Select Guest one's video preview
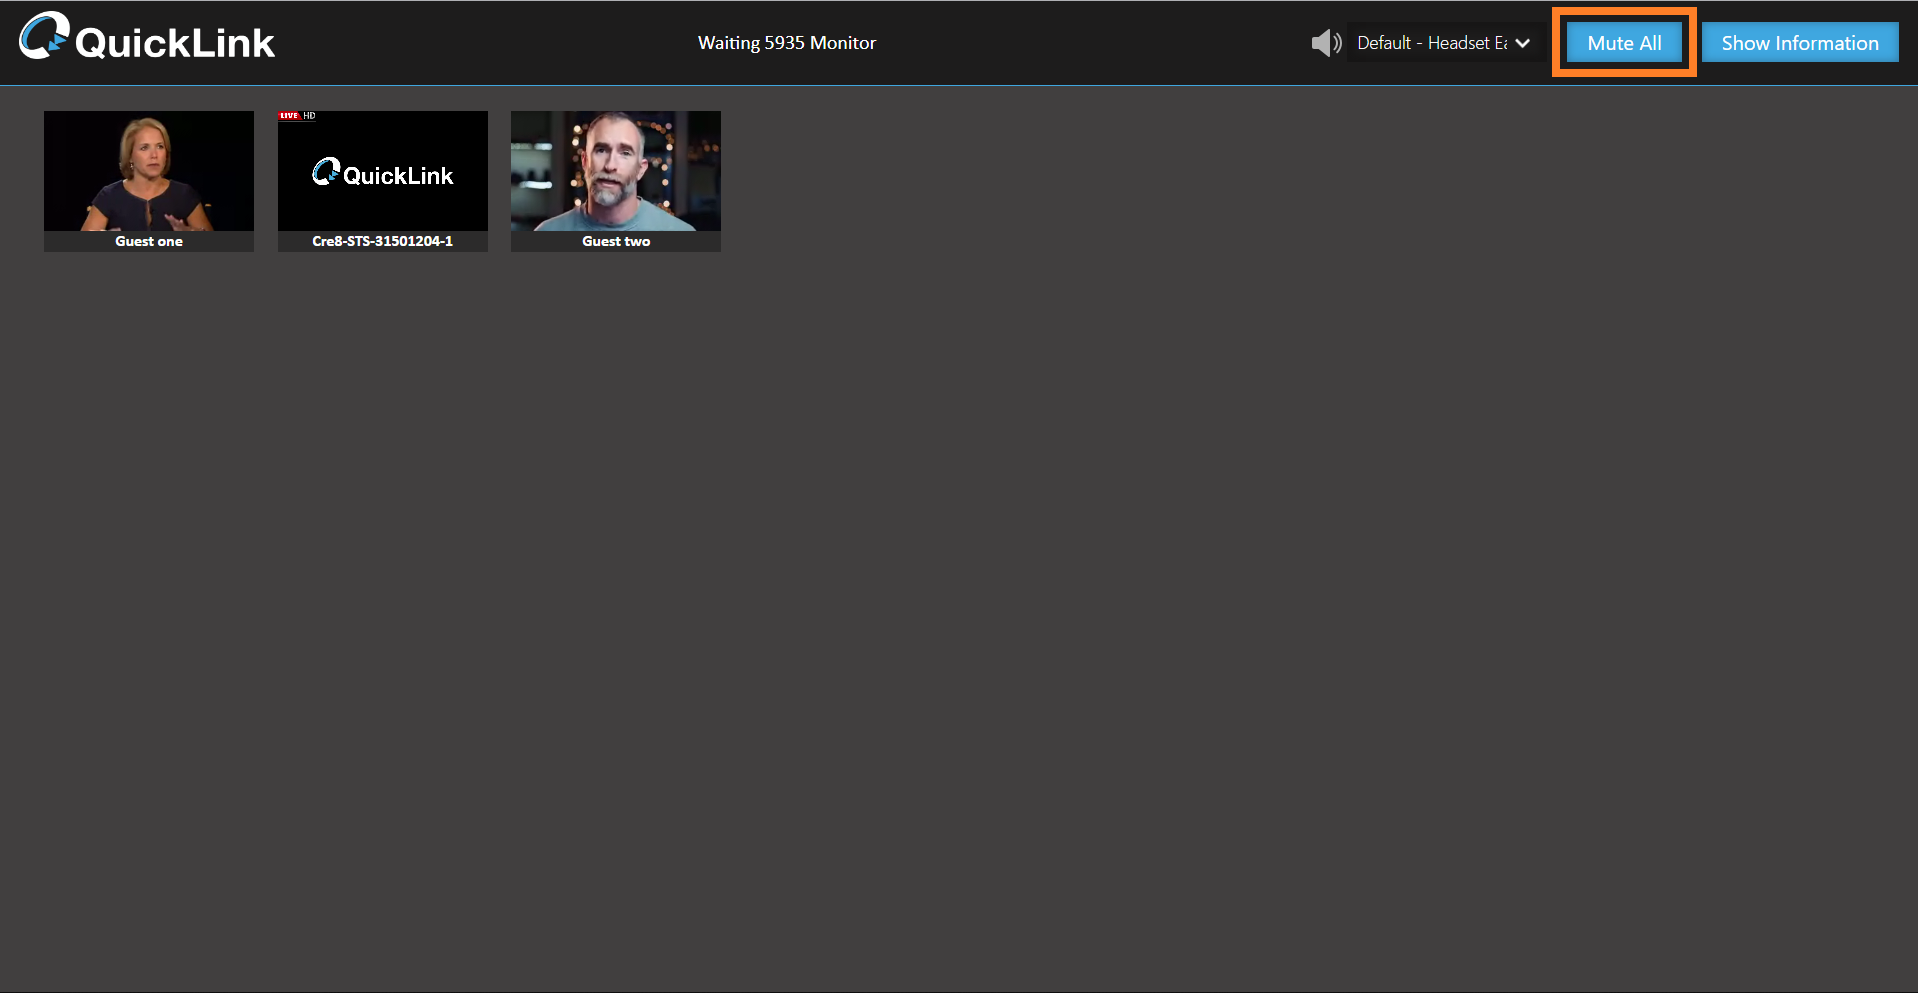Screen dimensions: 1918x993 pyautogui.click(x=149, y=171)
